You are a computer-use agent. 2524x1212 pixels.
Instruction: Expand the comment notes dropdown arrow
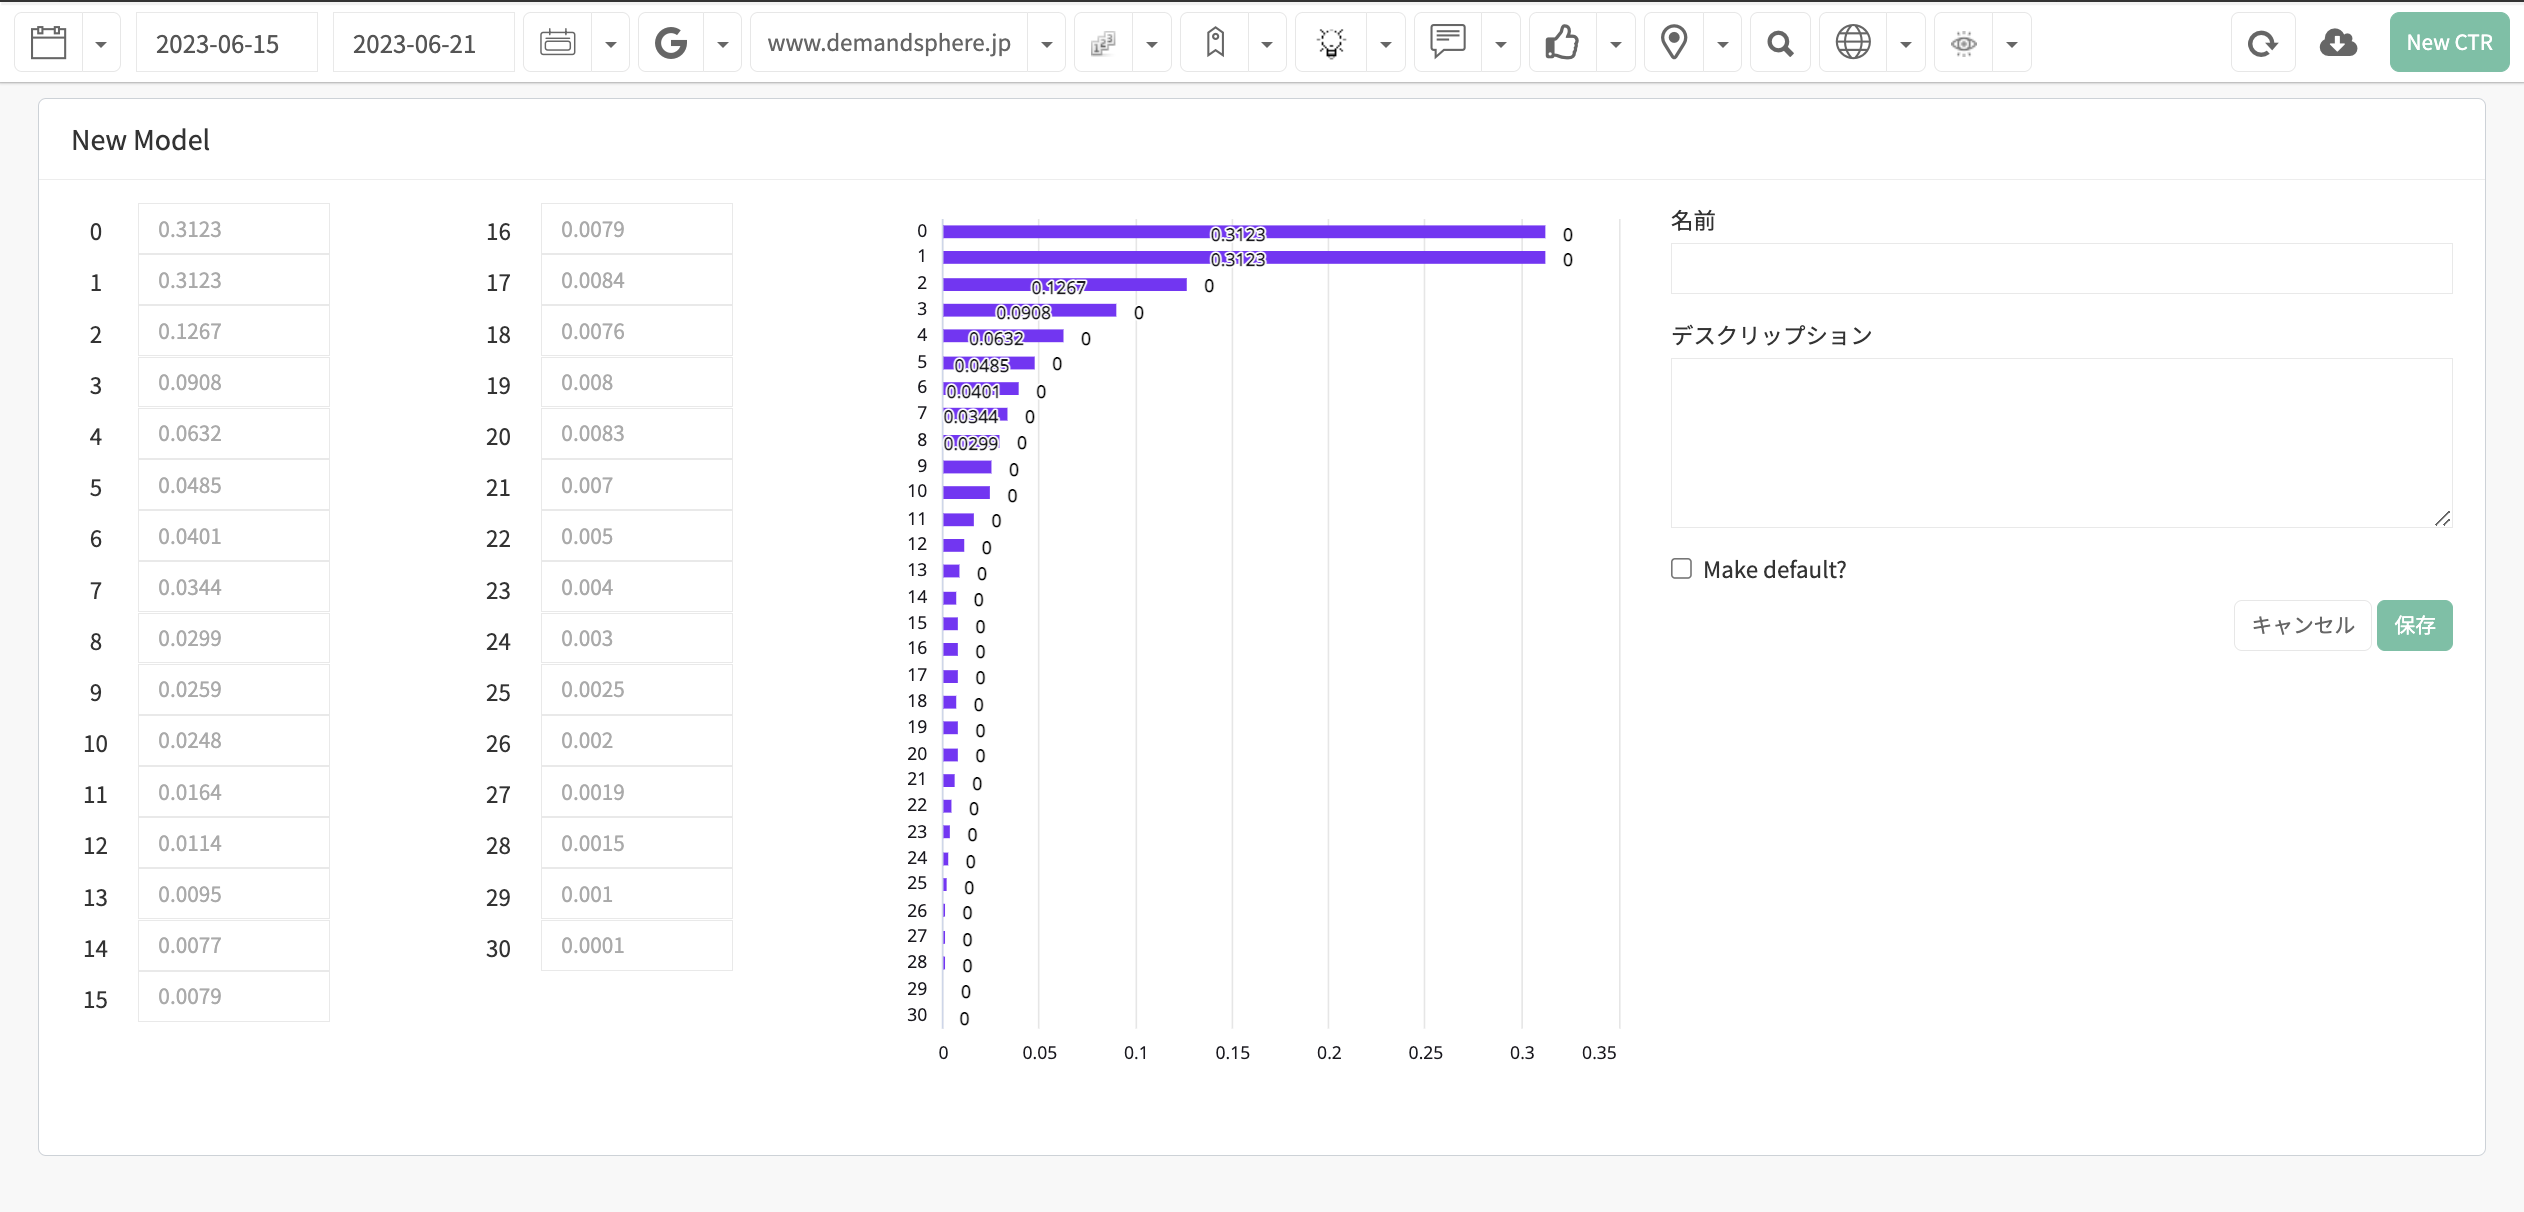pos(1501,44)
